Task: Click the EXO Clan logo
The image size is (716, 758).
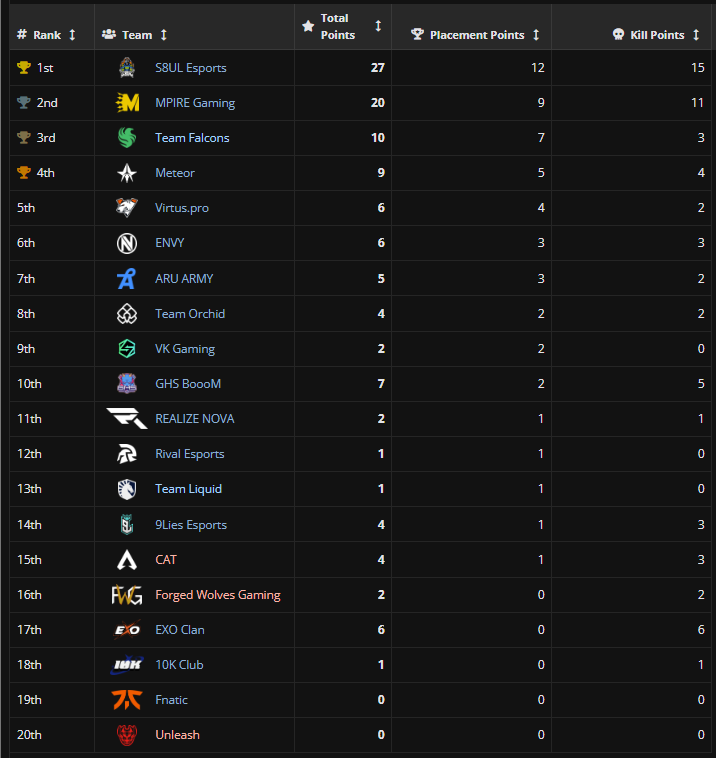Action: coord(127,629)
